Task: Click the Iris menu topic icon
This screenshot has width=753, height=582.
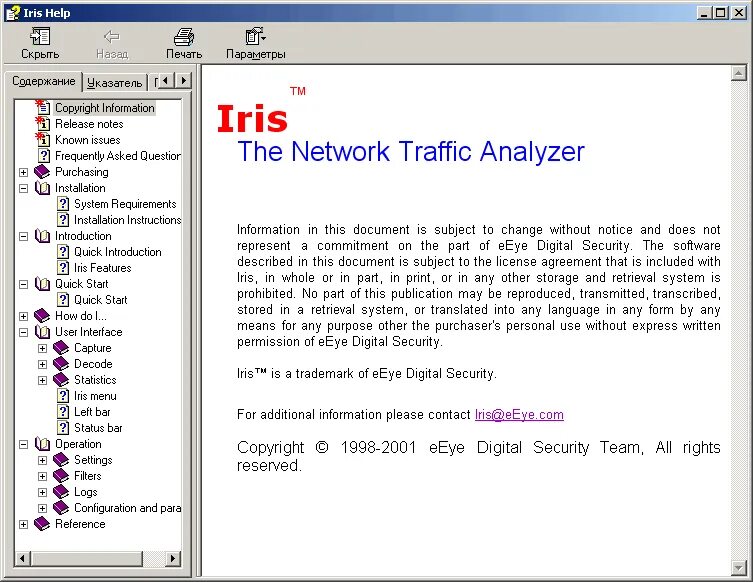Action: coord(63,396)
